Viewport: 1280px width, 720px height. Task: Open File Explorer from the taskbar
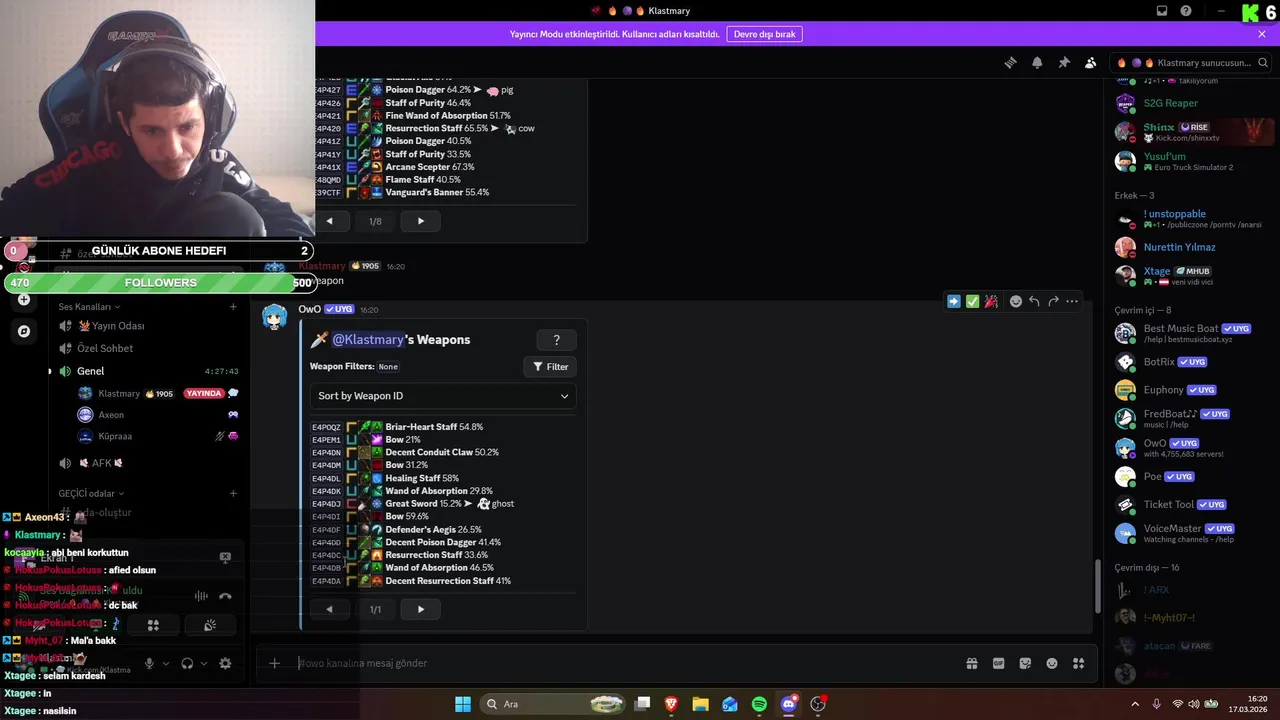(x=700, y=704)
